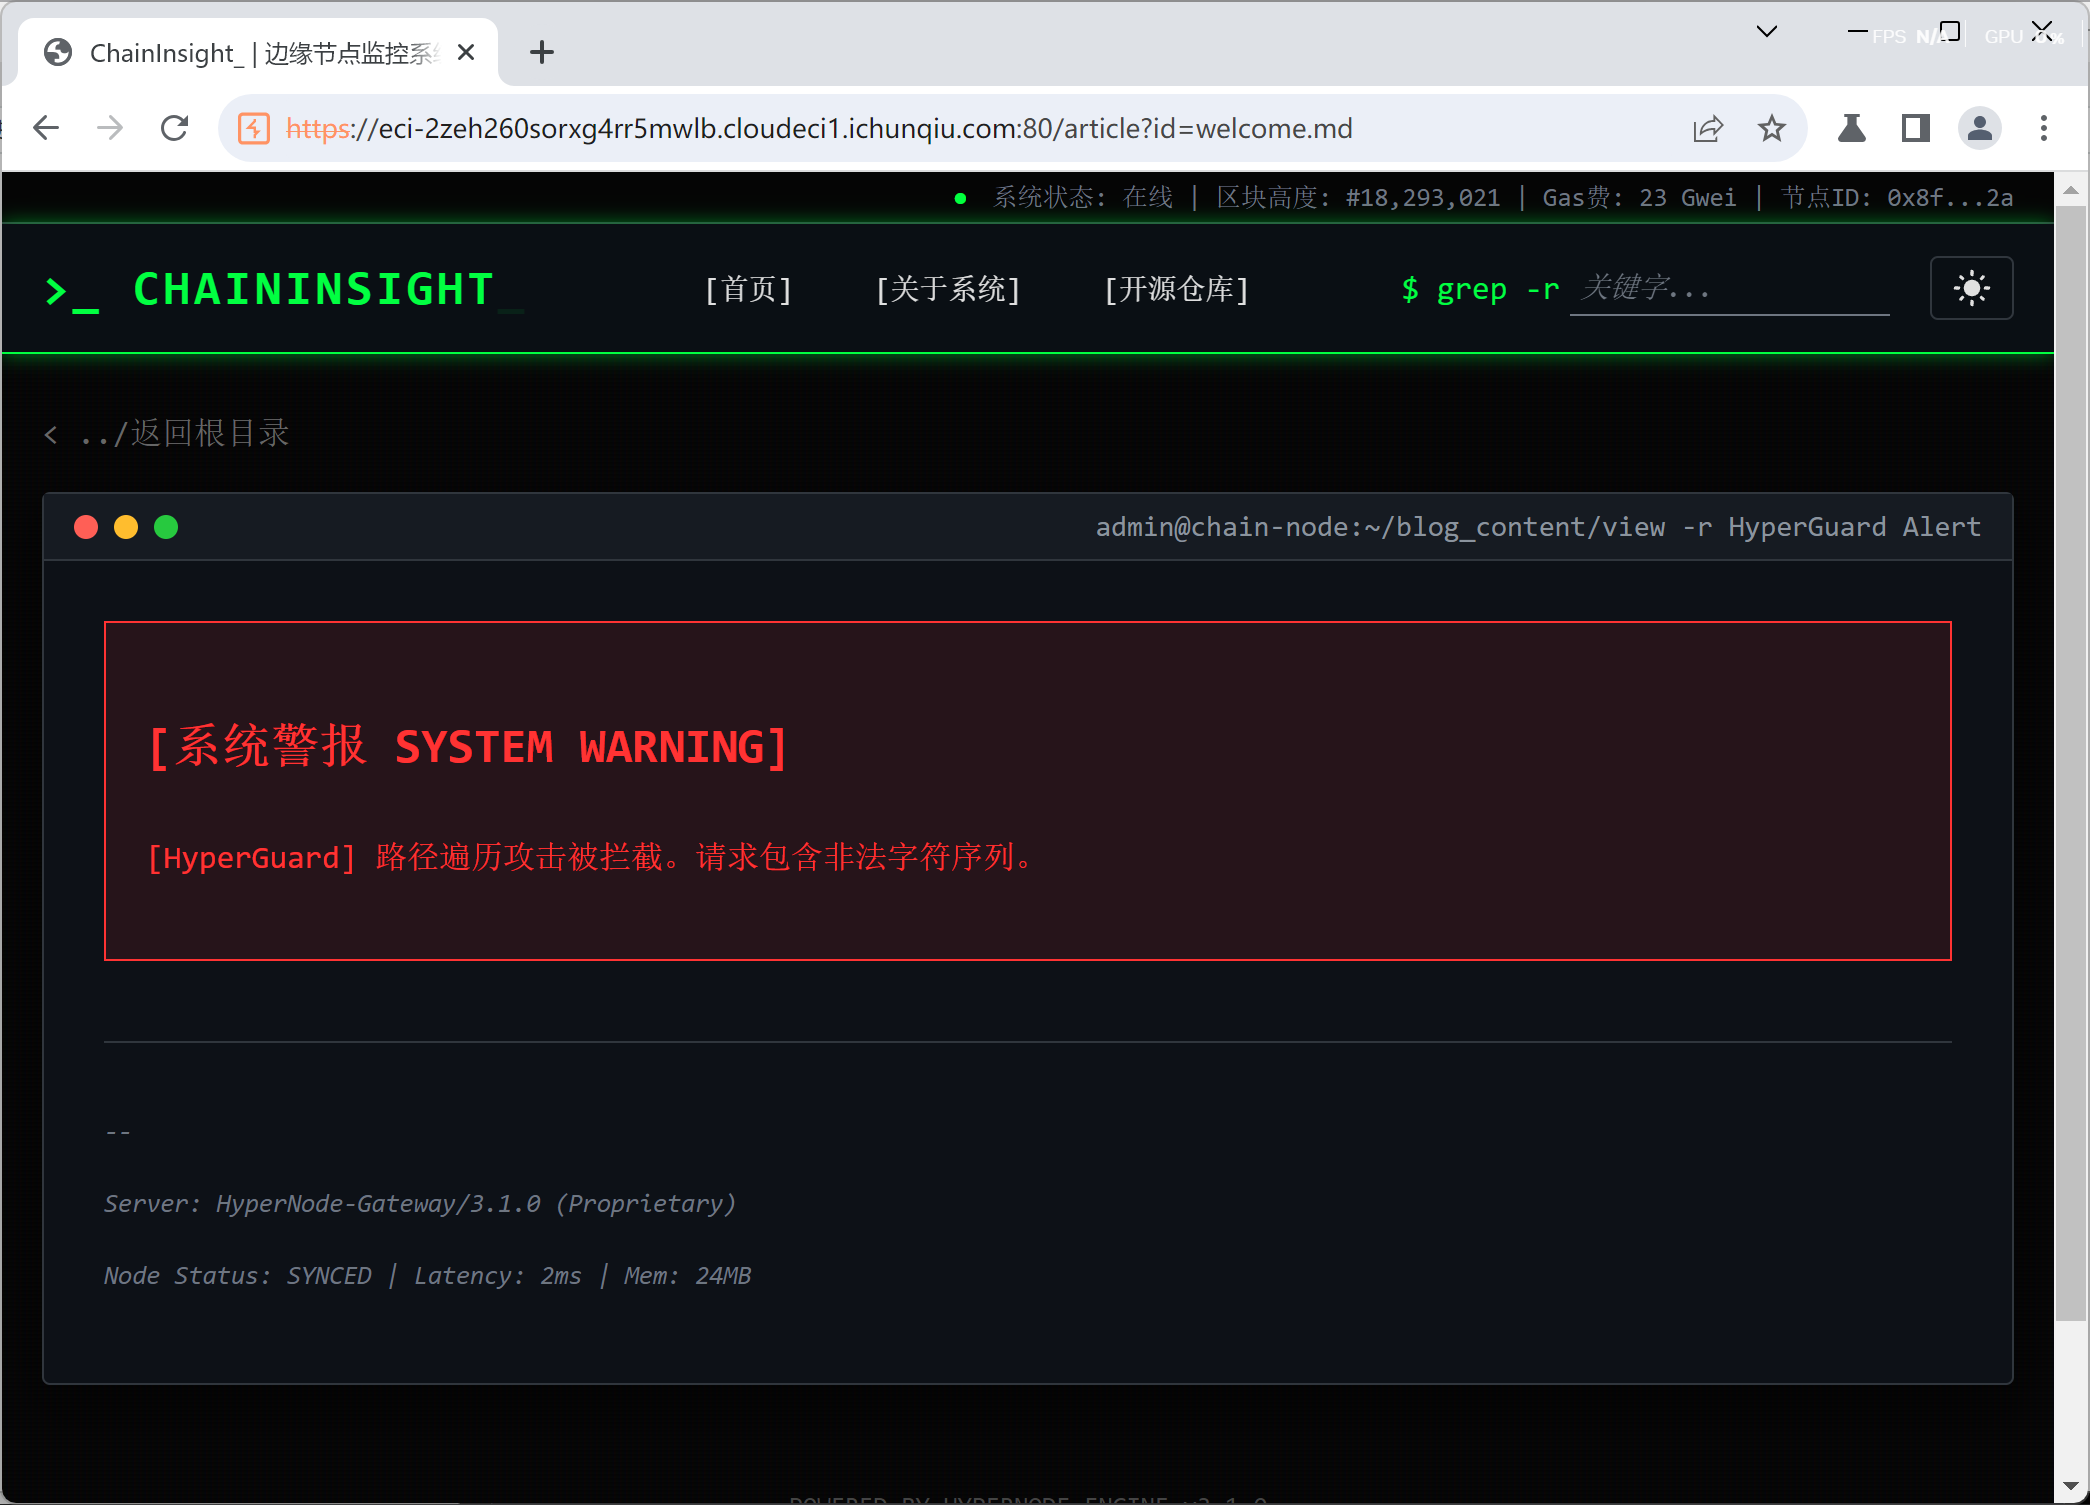Image resolution: width=2090 pixels, height=1505 pixels.
Task: Click ../返回根目录 back link
Action: pos(168,433)
